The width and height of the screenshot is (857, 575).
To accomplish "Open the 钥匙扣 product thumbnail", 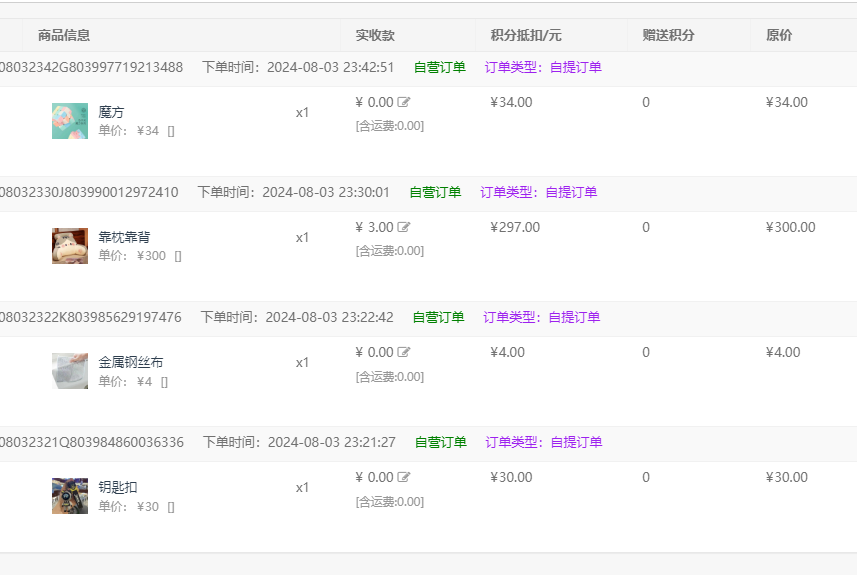I will (70, 496).
